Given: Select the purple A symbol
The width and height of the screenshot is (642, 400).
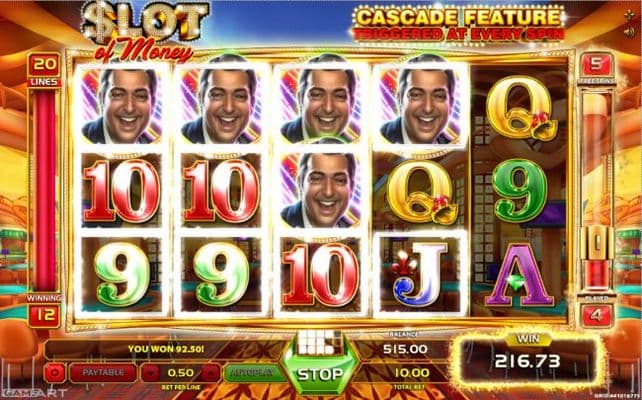Looking at the screenshot, I should coord(519,275).
